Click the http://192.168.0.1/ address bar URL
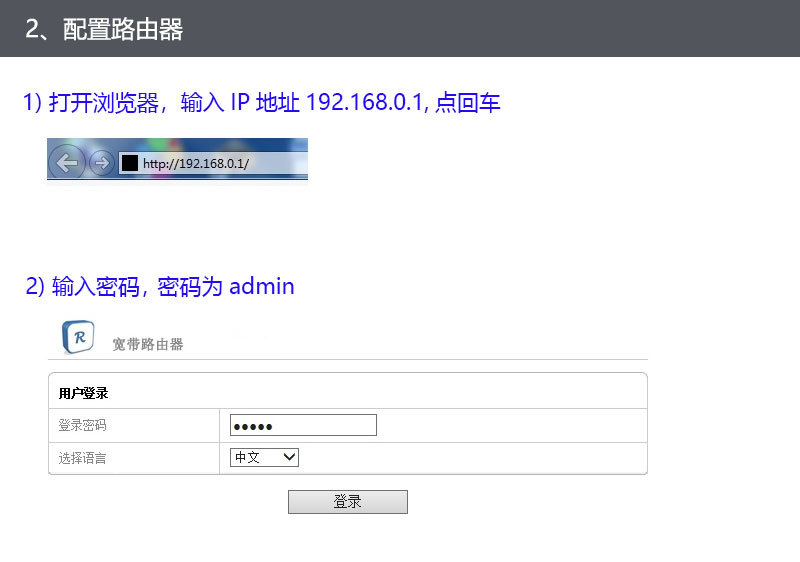Screen dimensions: 800x562 pos(195,163)
